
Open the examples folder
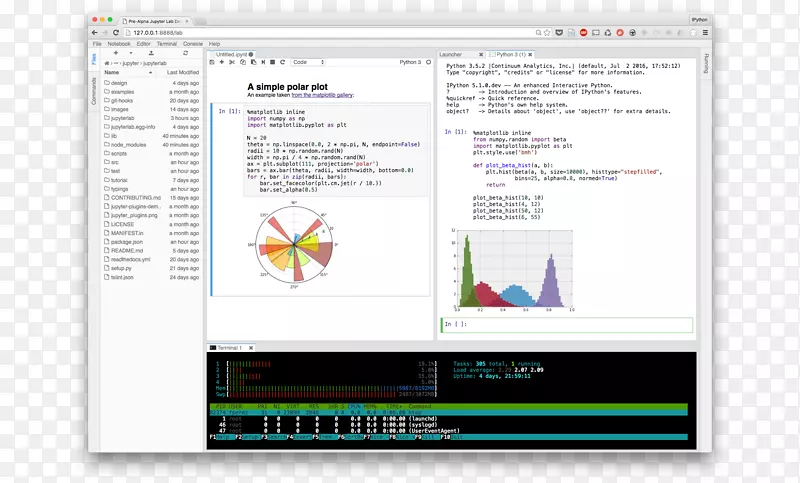pyautogui.click(x=152, y=92)
